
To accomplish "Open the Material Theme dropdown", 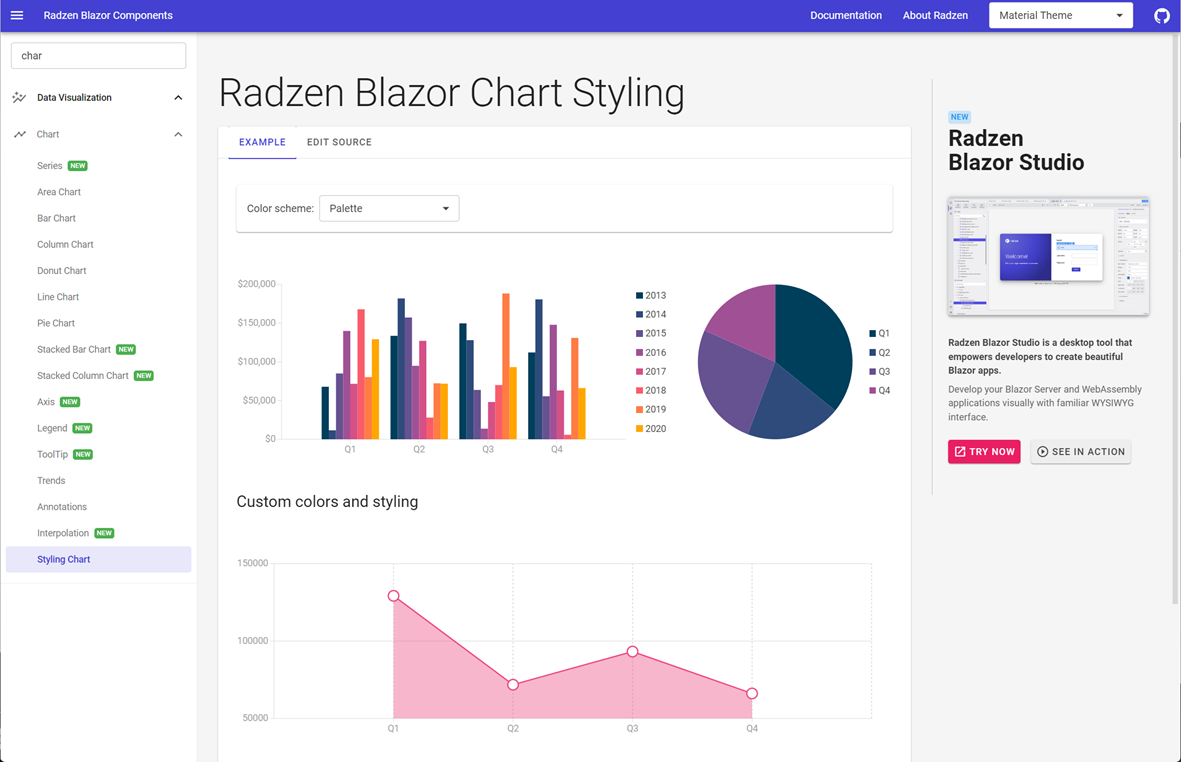I will pos(1060,15).
